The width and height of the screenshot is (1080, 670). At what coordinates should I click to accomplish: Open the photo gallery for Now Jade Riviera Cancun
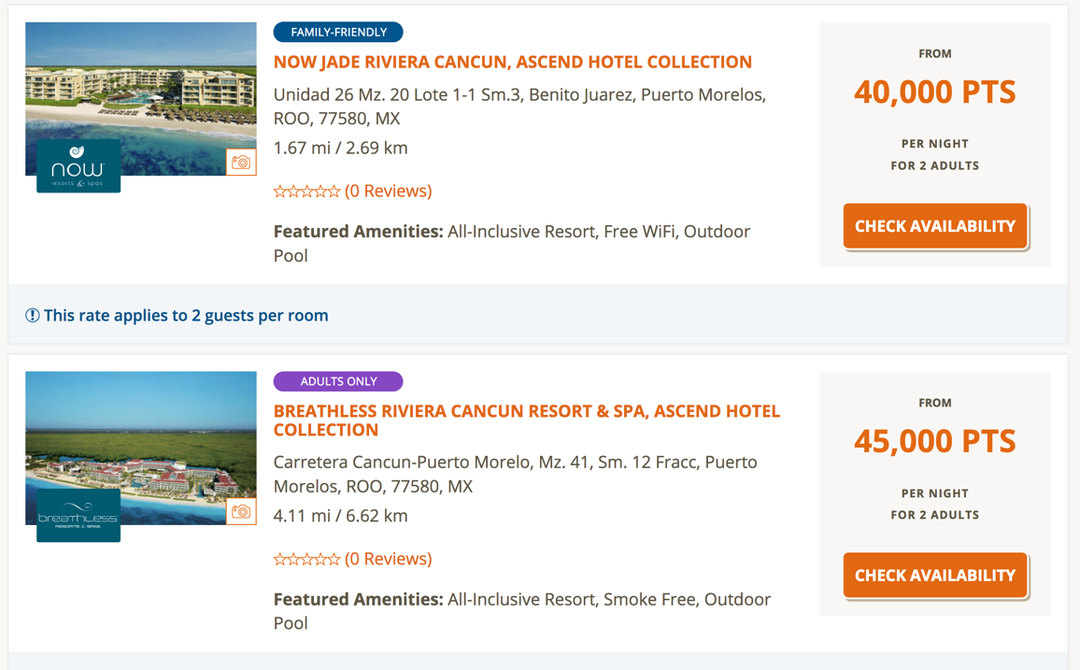[x=241, y=161]
